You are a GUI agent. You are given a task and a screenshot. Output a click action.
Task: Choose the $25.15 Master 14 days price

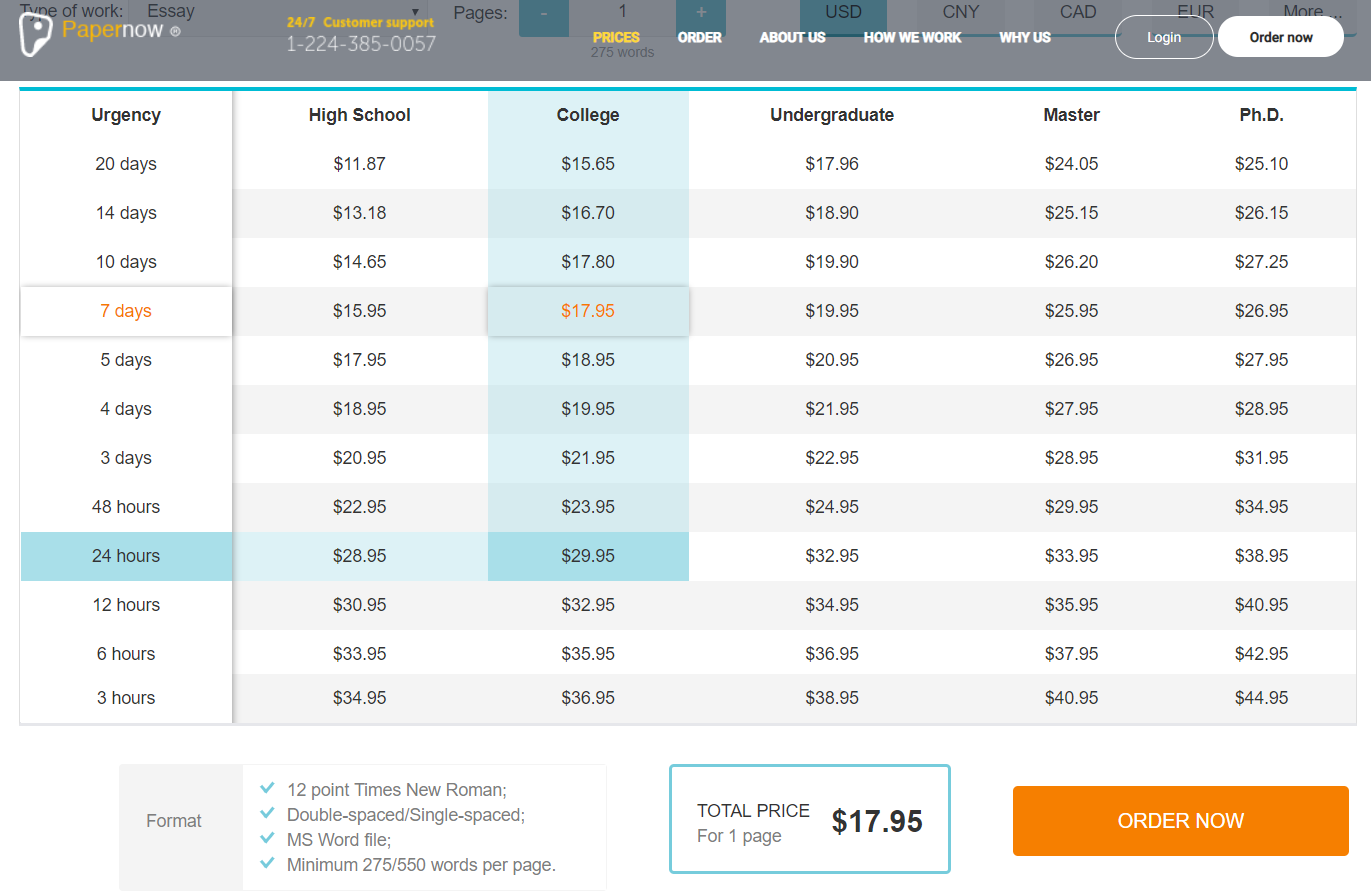[x=1071, y=213]
